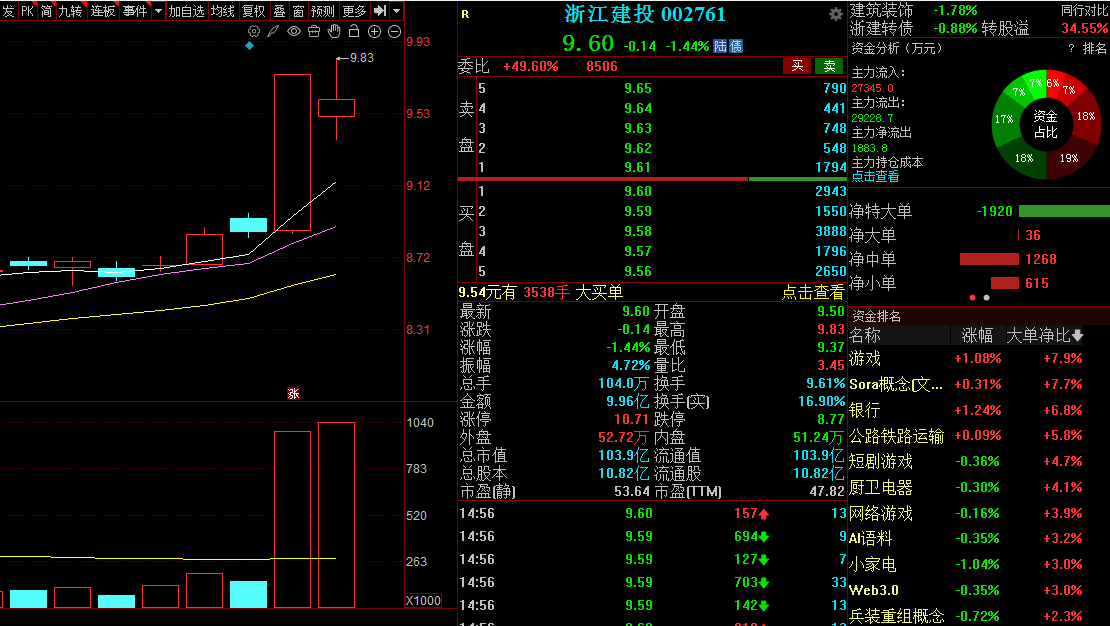Click the 资金占比 donut chart center

[x=1046, y=125]
